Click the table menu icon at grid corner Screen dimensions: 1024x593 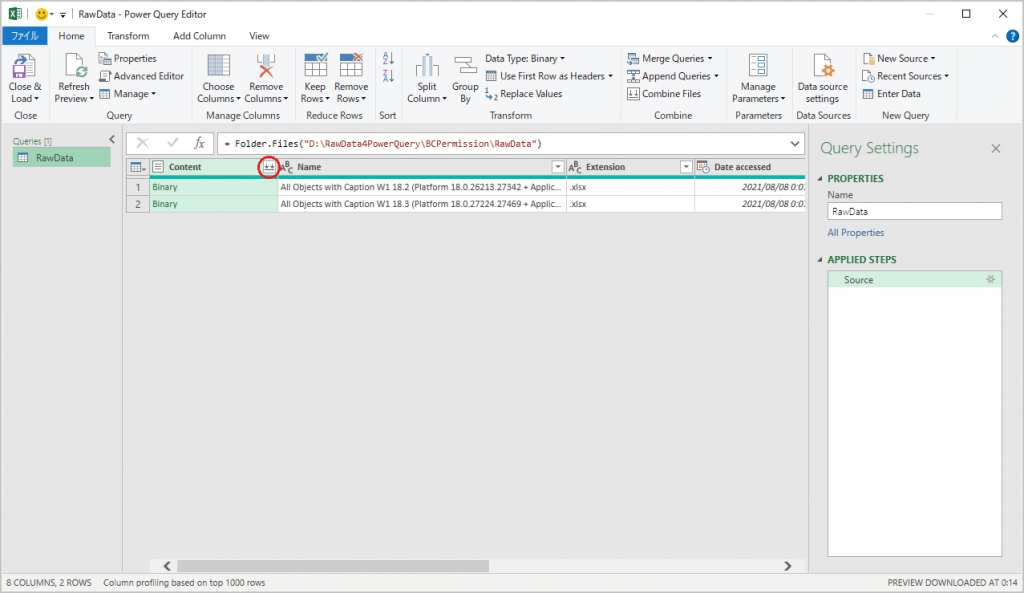(138, 167)
